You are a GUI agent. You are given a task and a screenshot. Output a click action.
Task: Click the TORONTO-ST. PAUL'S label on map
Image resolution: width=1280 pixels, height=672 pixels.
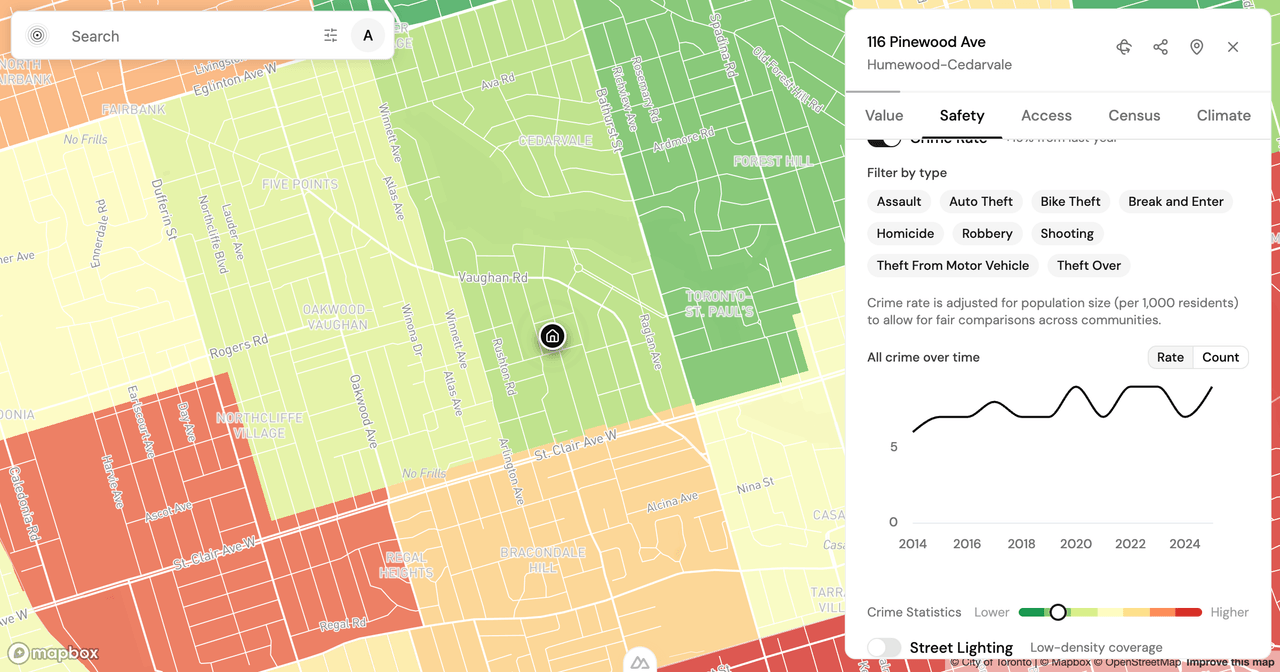[x=717, y=304]
